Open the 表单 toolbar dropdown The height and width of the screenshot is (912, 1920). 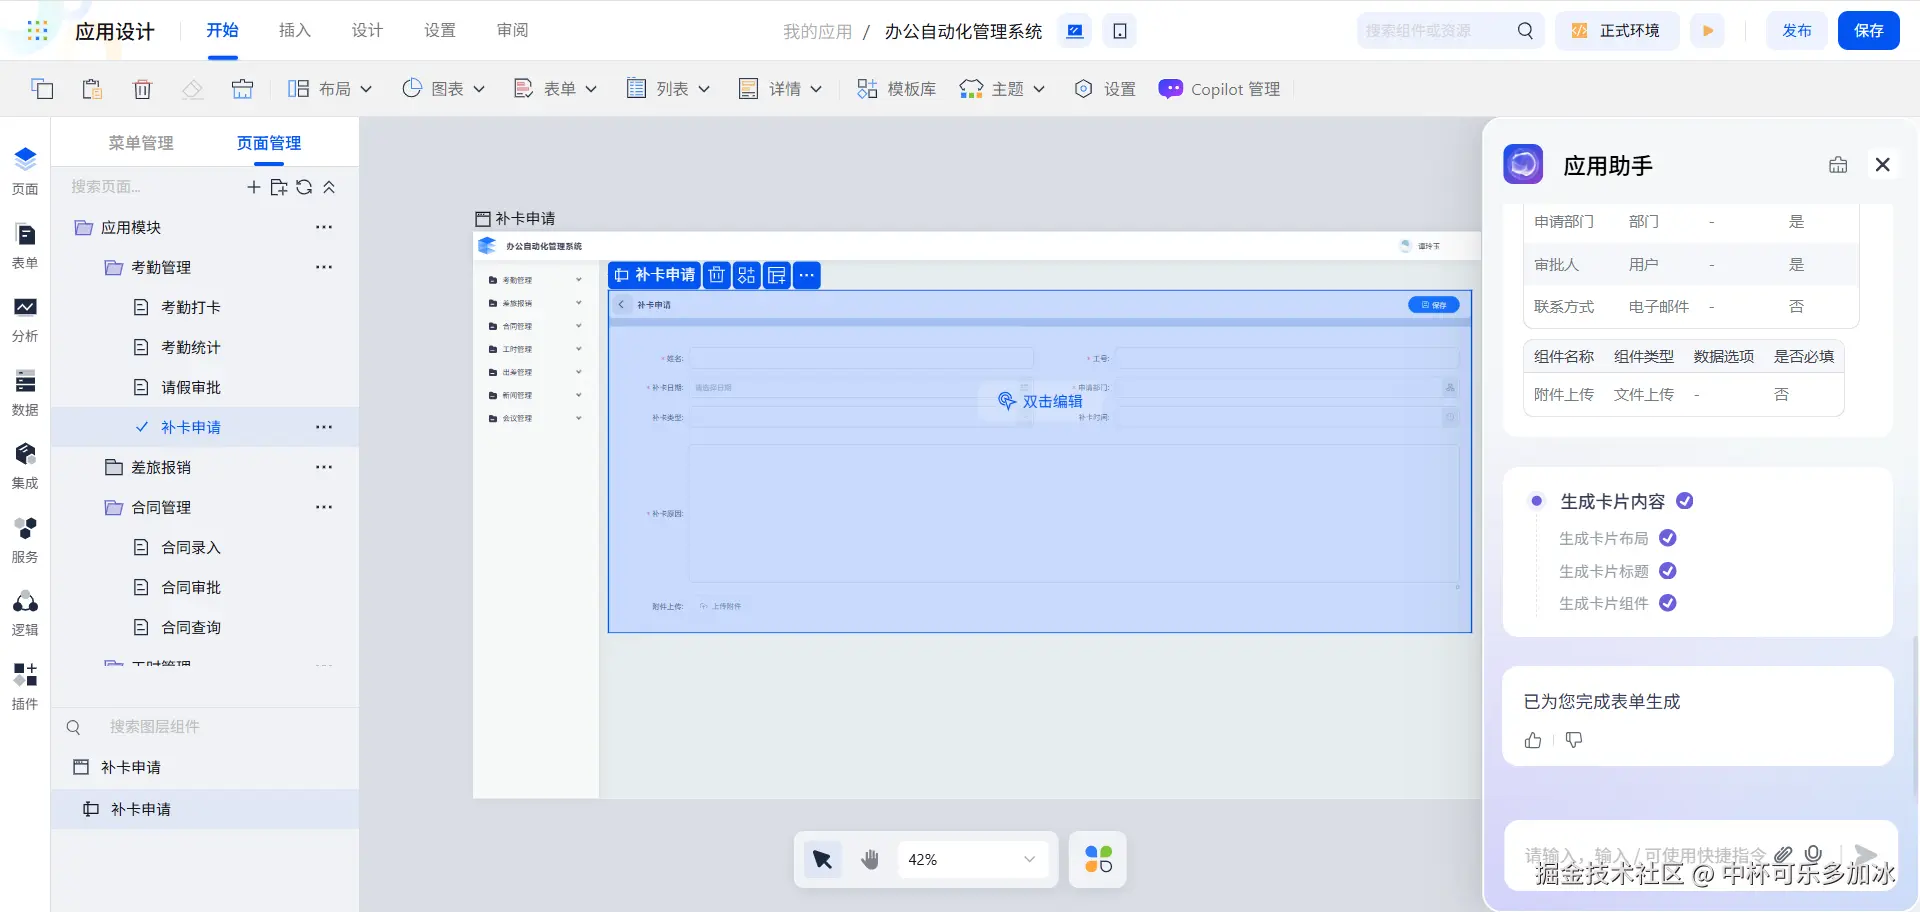pos(555,89)
